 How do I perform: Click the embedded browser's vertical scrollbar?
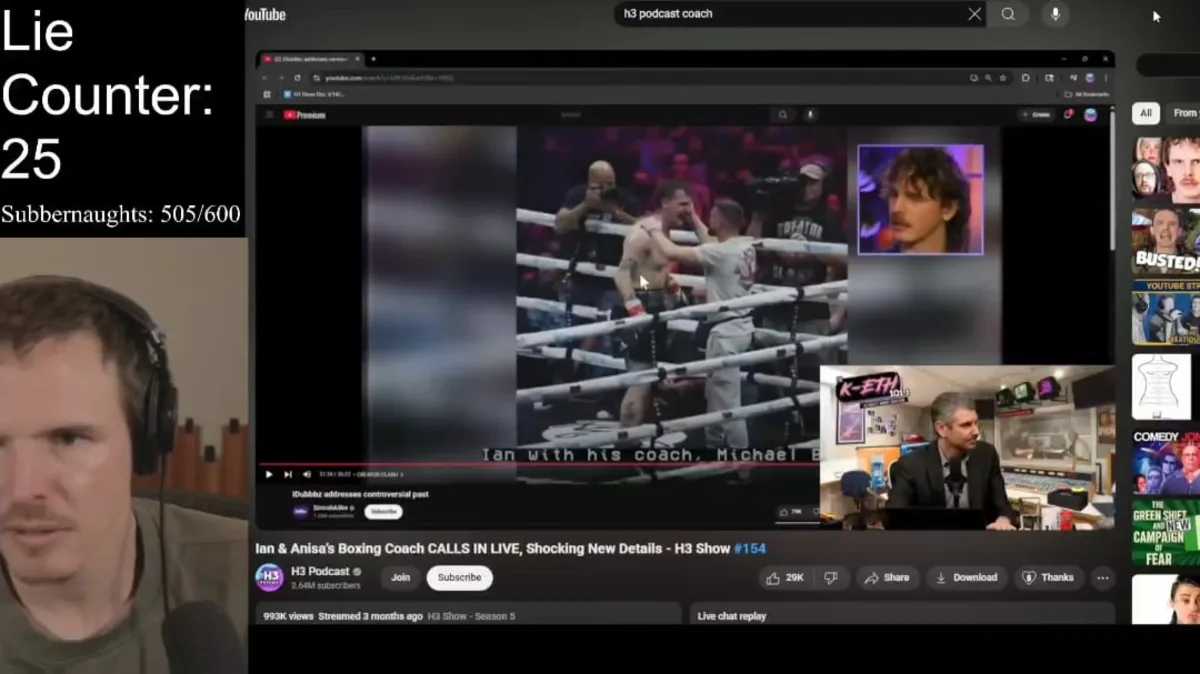[x=1111, y=180]
